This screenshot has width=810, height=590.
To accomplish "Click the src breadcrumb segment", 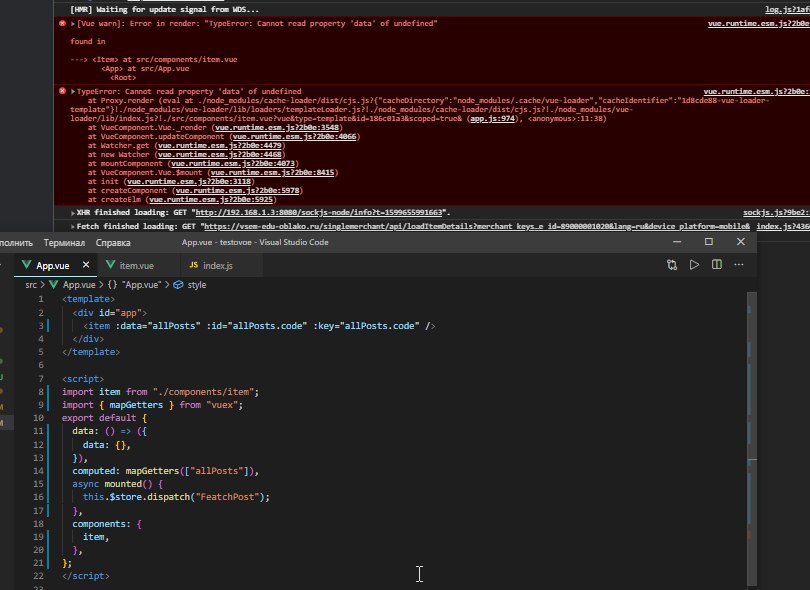I will tap(31, 285).
